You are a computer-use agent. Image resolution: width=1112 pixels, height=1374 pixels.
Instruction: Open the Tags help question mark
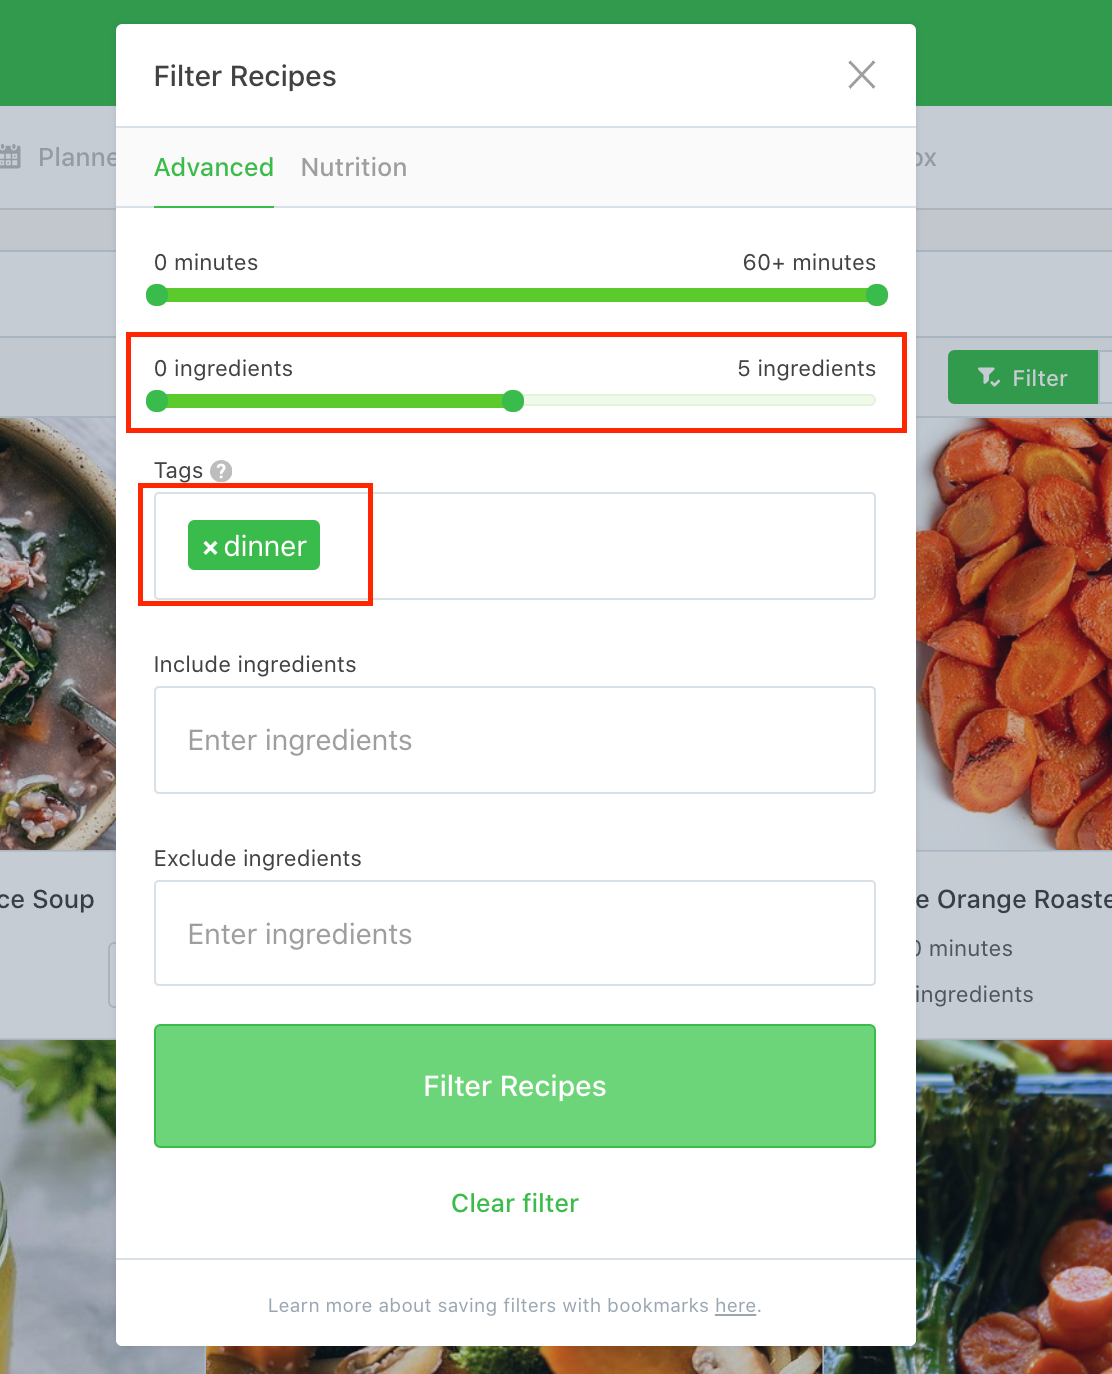point(221,470)
